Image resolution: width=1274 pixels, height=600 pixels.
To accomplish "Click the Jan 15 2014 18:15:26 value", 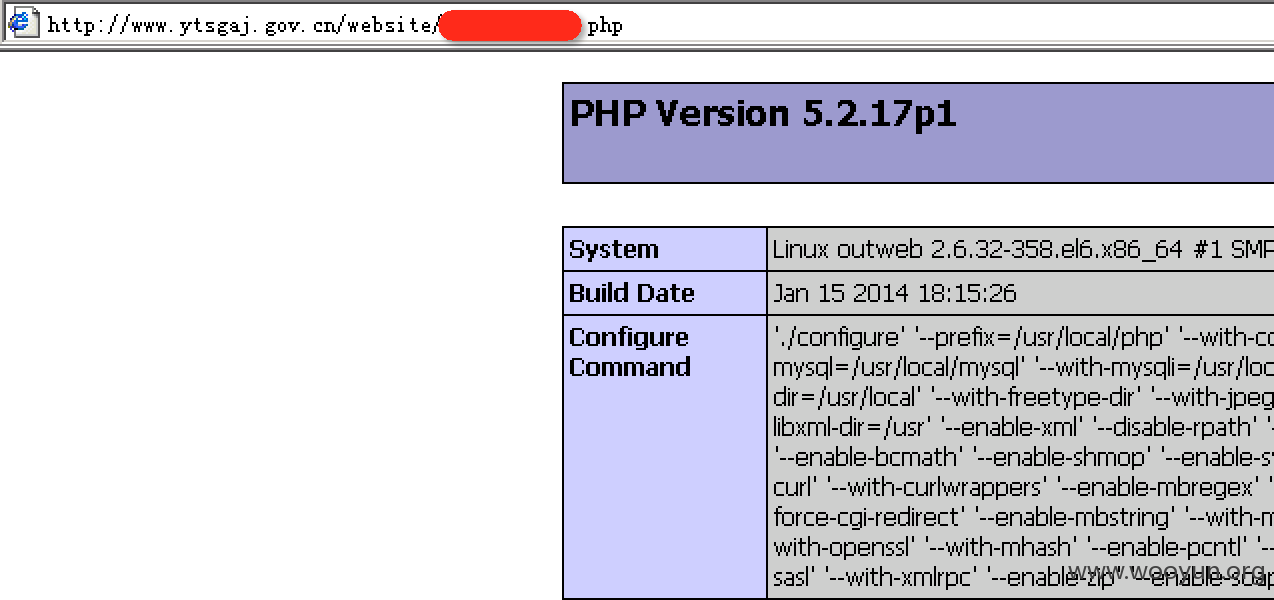I will (895, 293).
